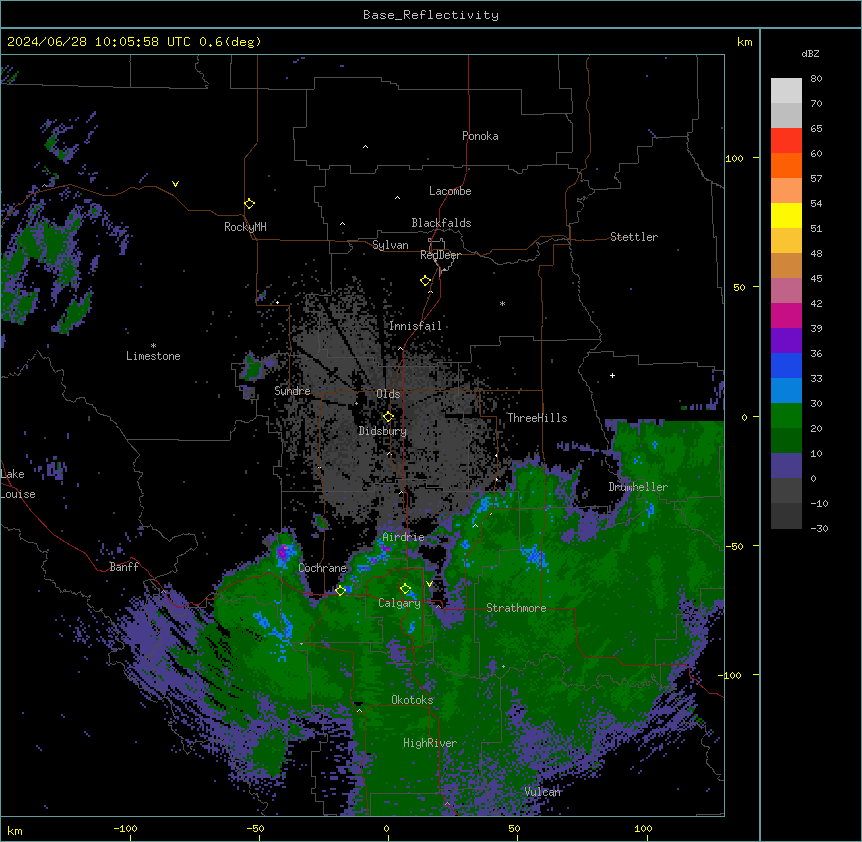Select the white plus marker north of Drumheller
The height and width of the screenshot is (842, 862).
(x=612, y=375)
